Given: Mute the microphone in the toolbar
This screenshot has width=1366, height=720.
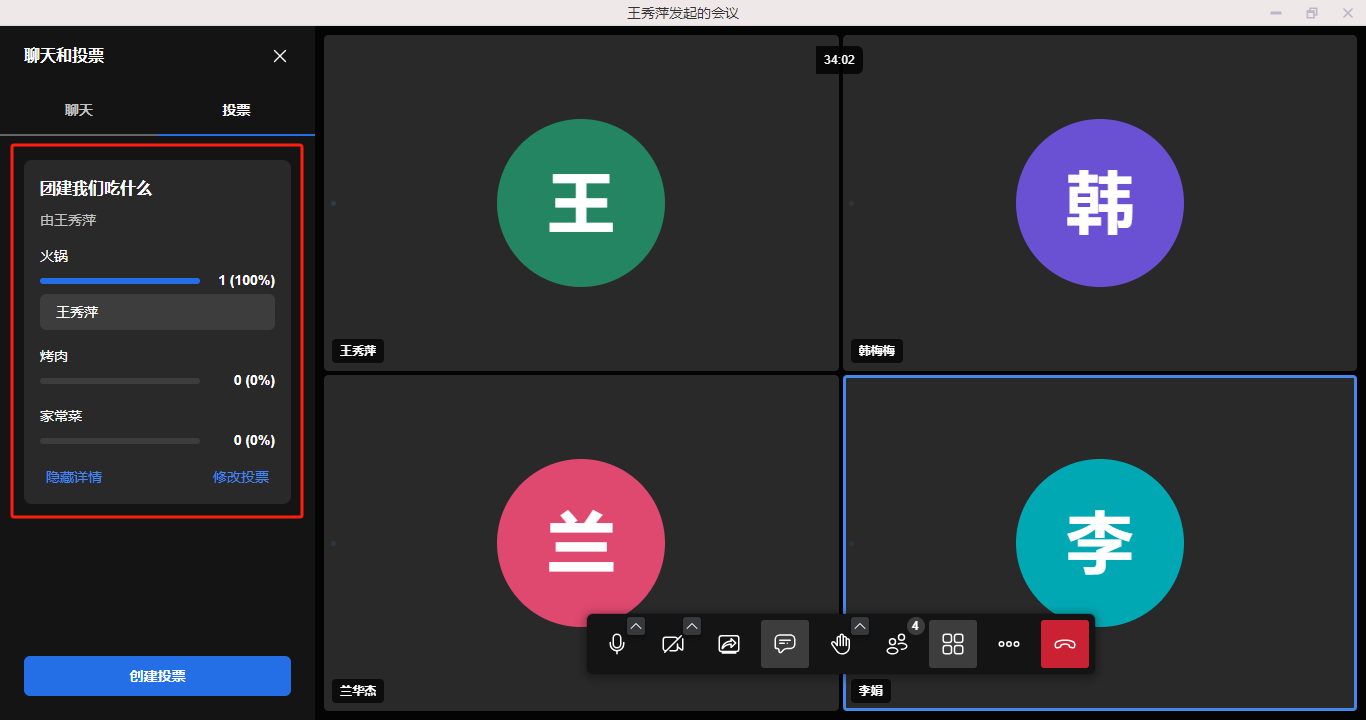Looking at the screenshot, I should (617, 644).
